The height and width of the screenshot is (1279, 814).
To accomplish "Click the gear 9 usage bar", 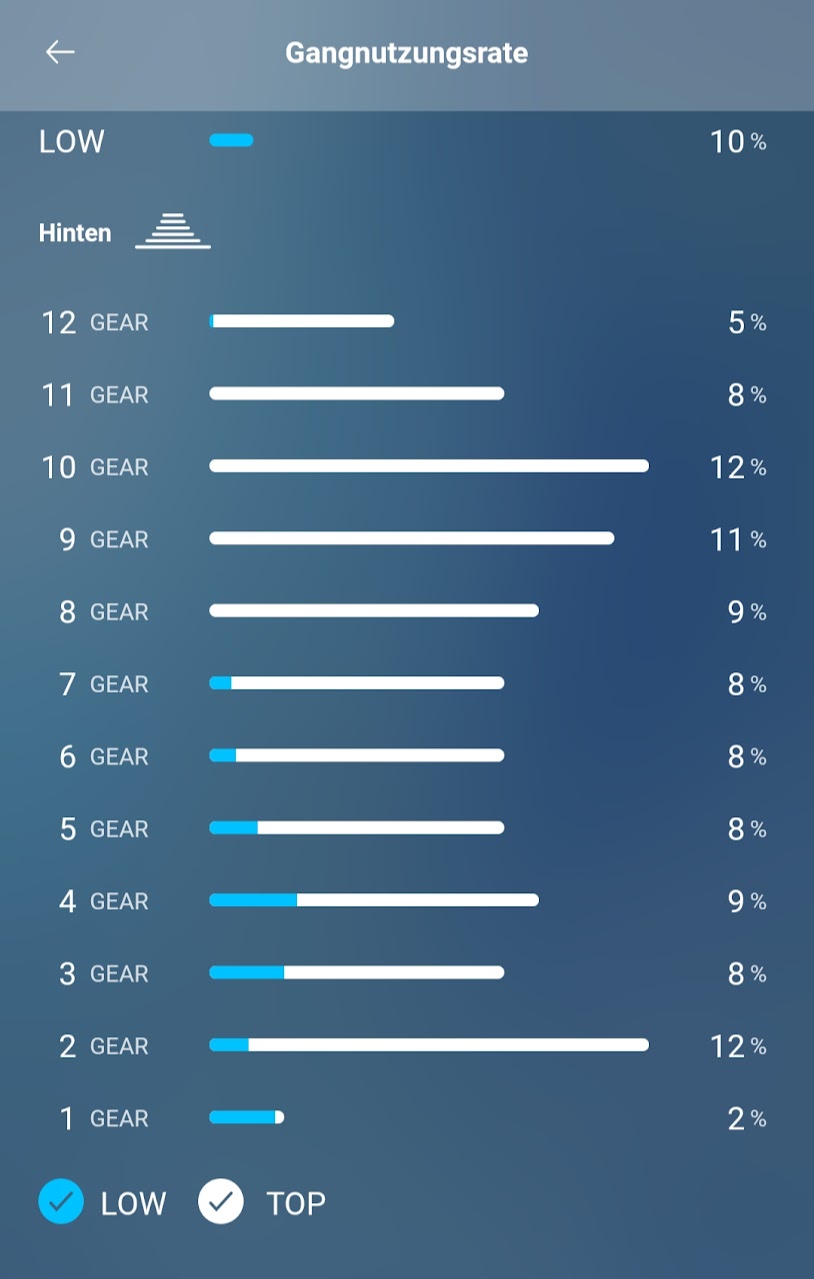I will (411, 538).
